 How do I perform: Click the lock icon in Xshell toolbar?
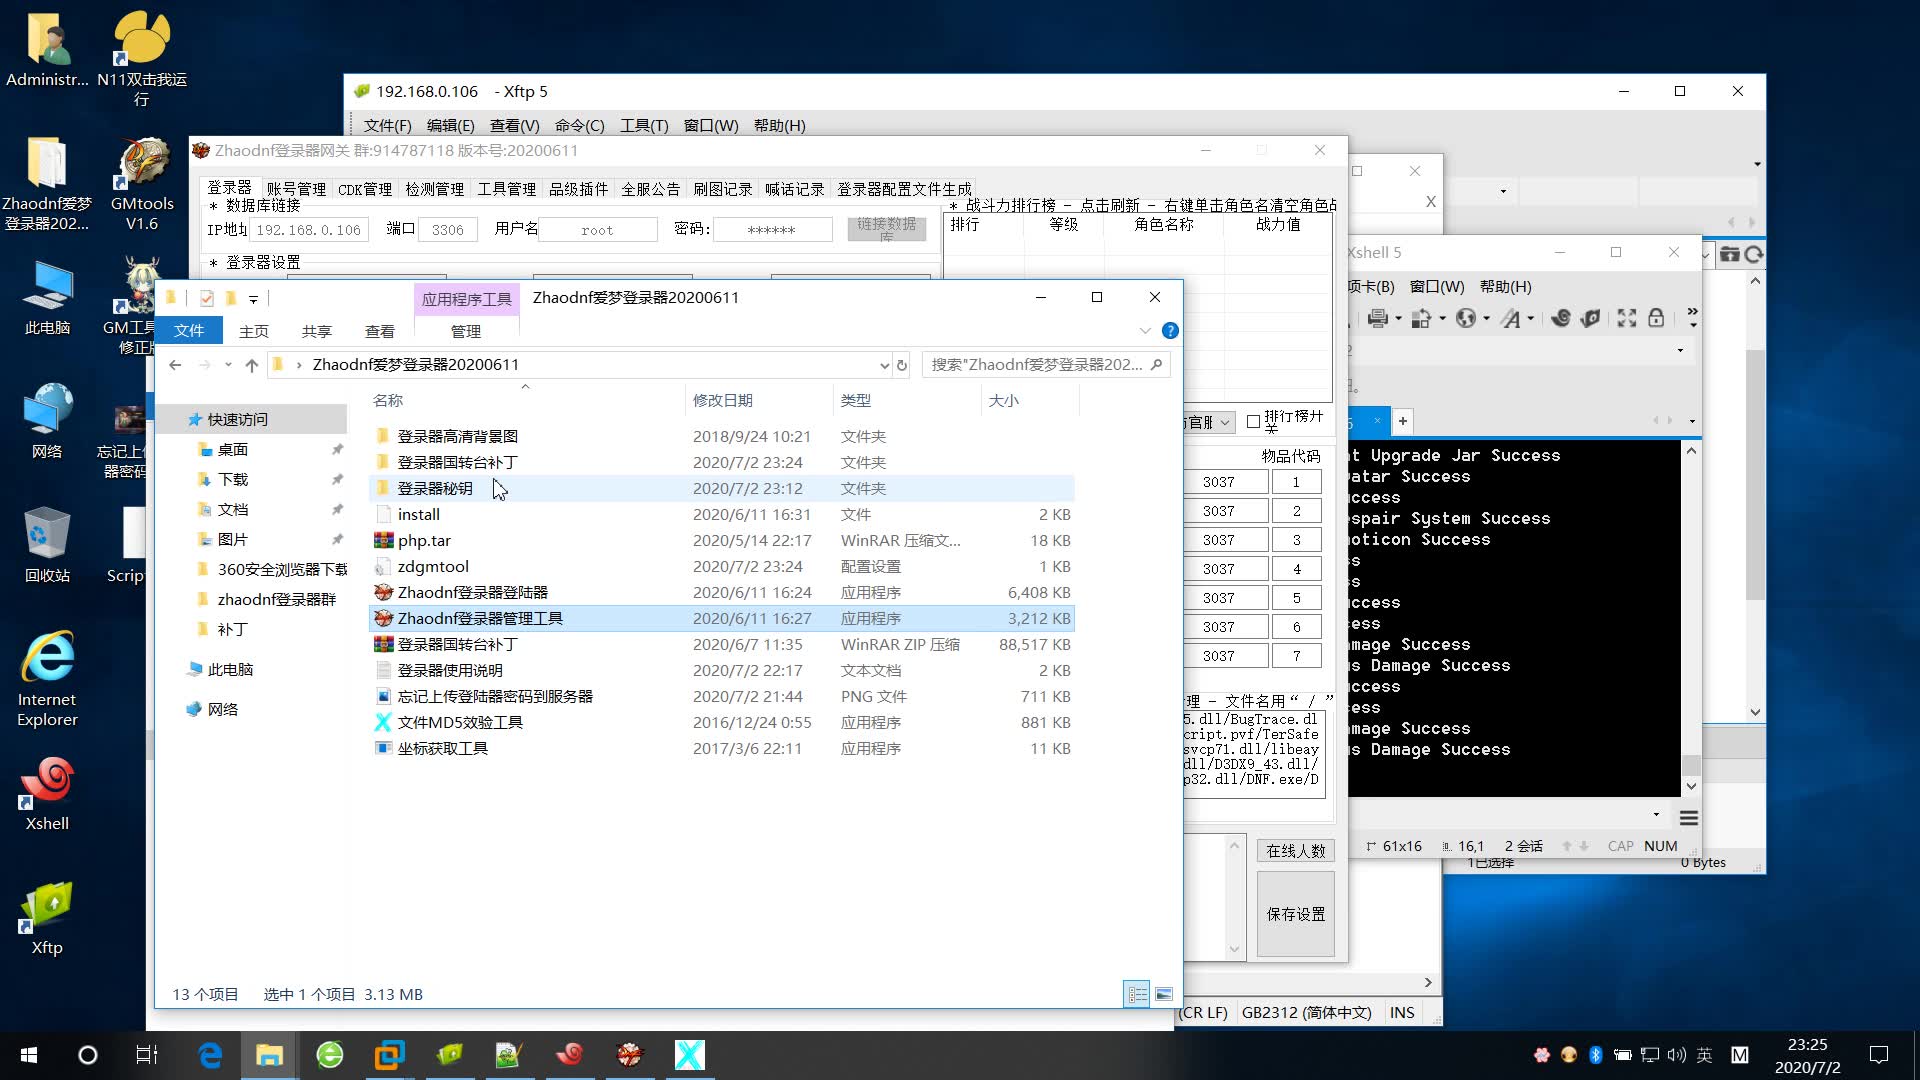tap(1656, 318)
